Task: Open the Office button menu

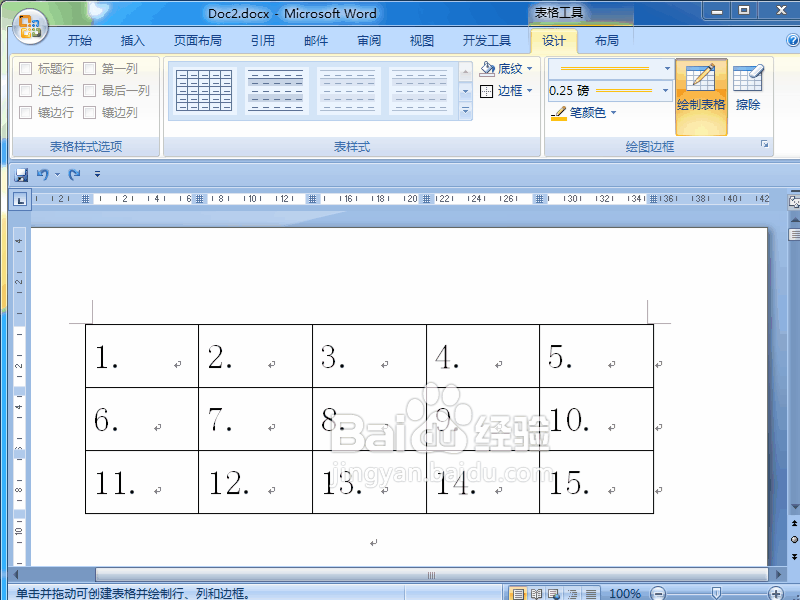Action: 30,27
